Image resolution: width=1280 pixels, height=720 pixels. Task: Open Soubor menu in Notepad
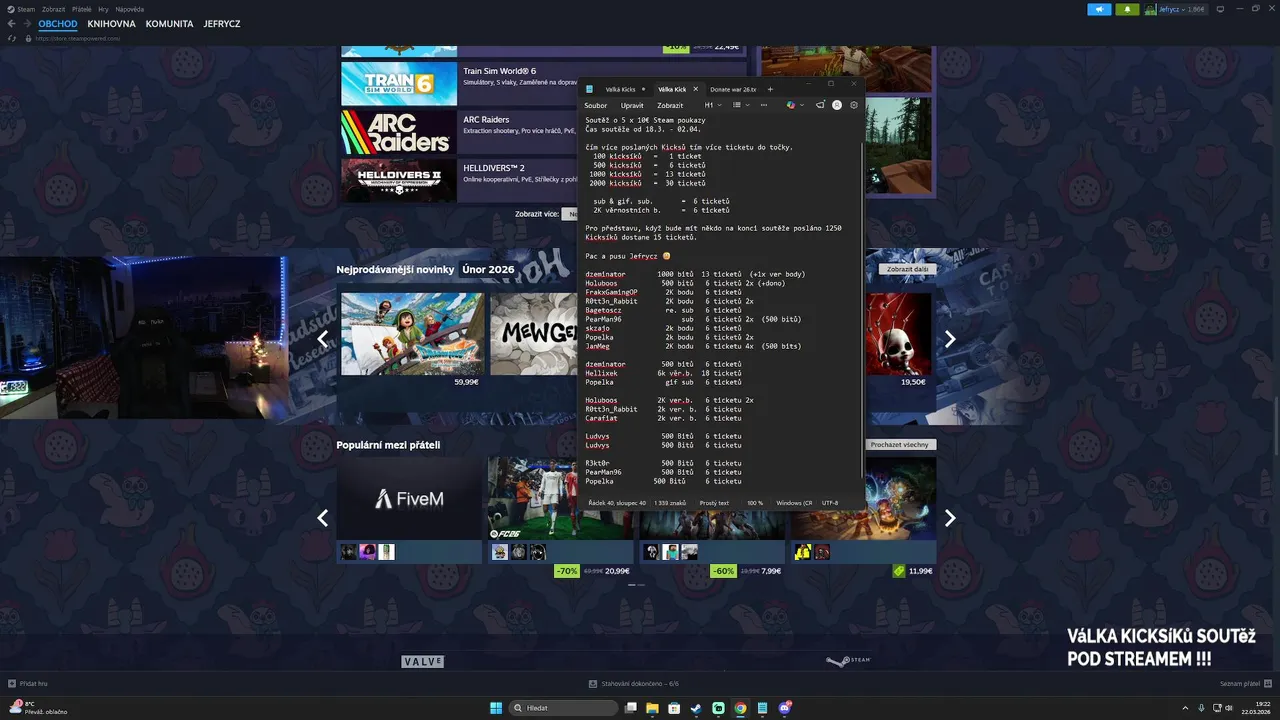[596, 105]
